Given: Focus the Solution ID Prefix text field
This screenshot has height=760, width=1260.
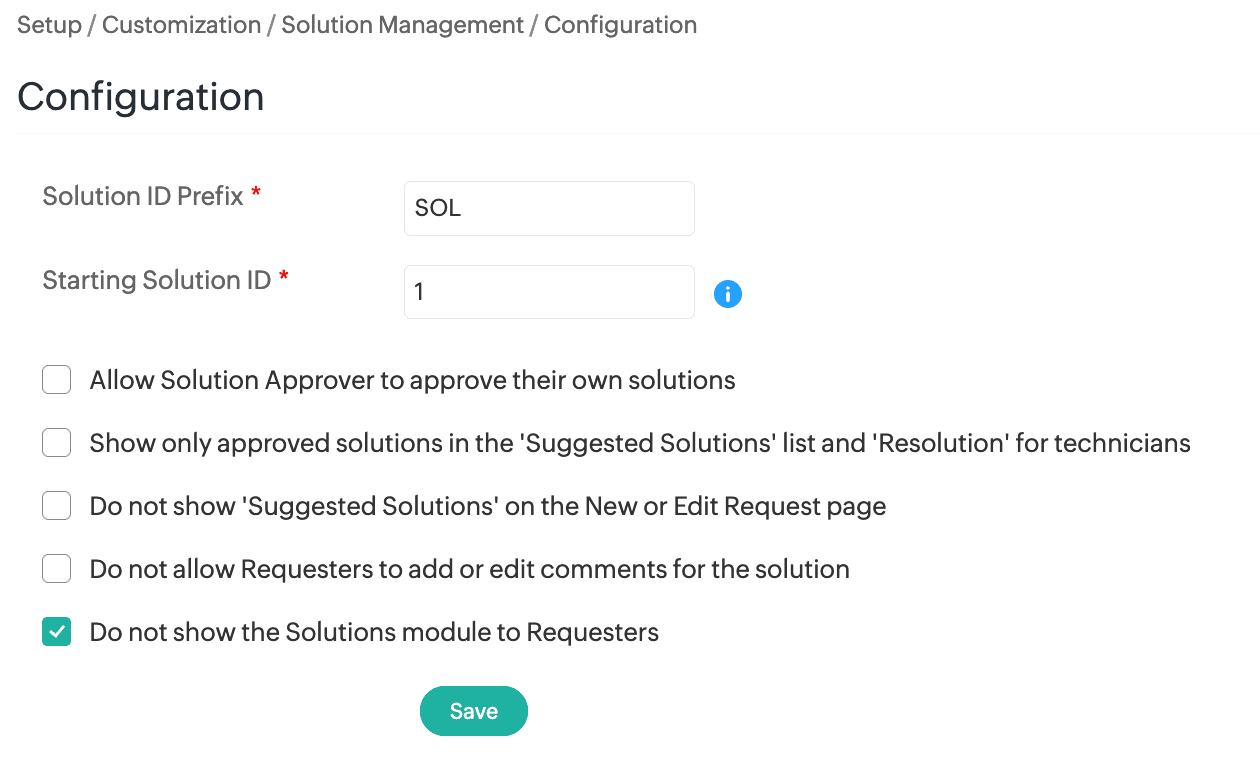Looking at the screenshot, I should (x=549, y=208).
